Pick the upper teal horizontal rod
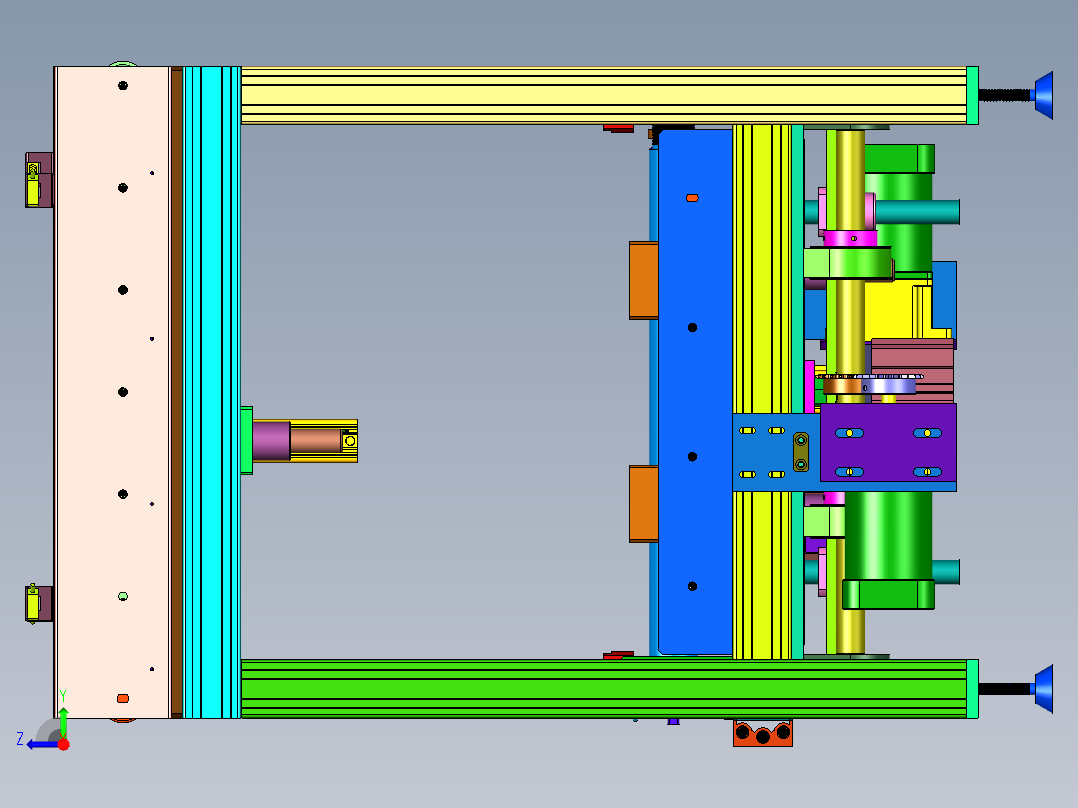Image resolution: width=1078 pixels, height=808 pixels. (918, 212)
